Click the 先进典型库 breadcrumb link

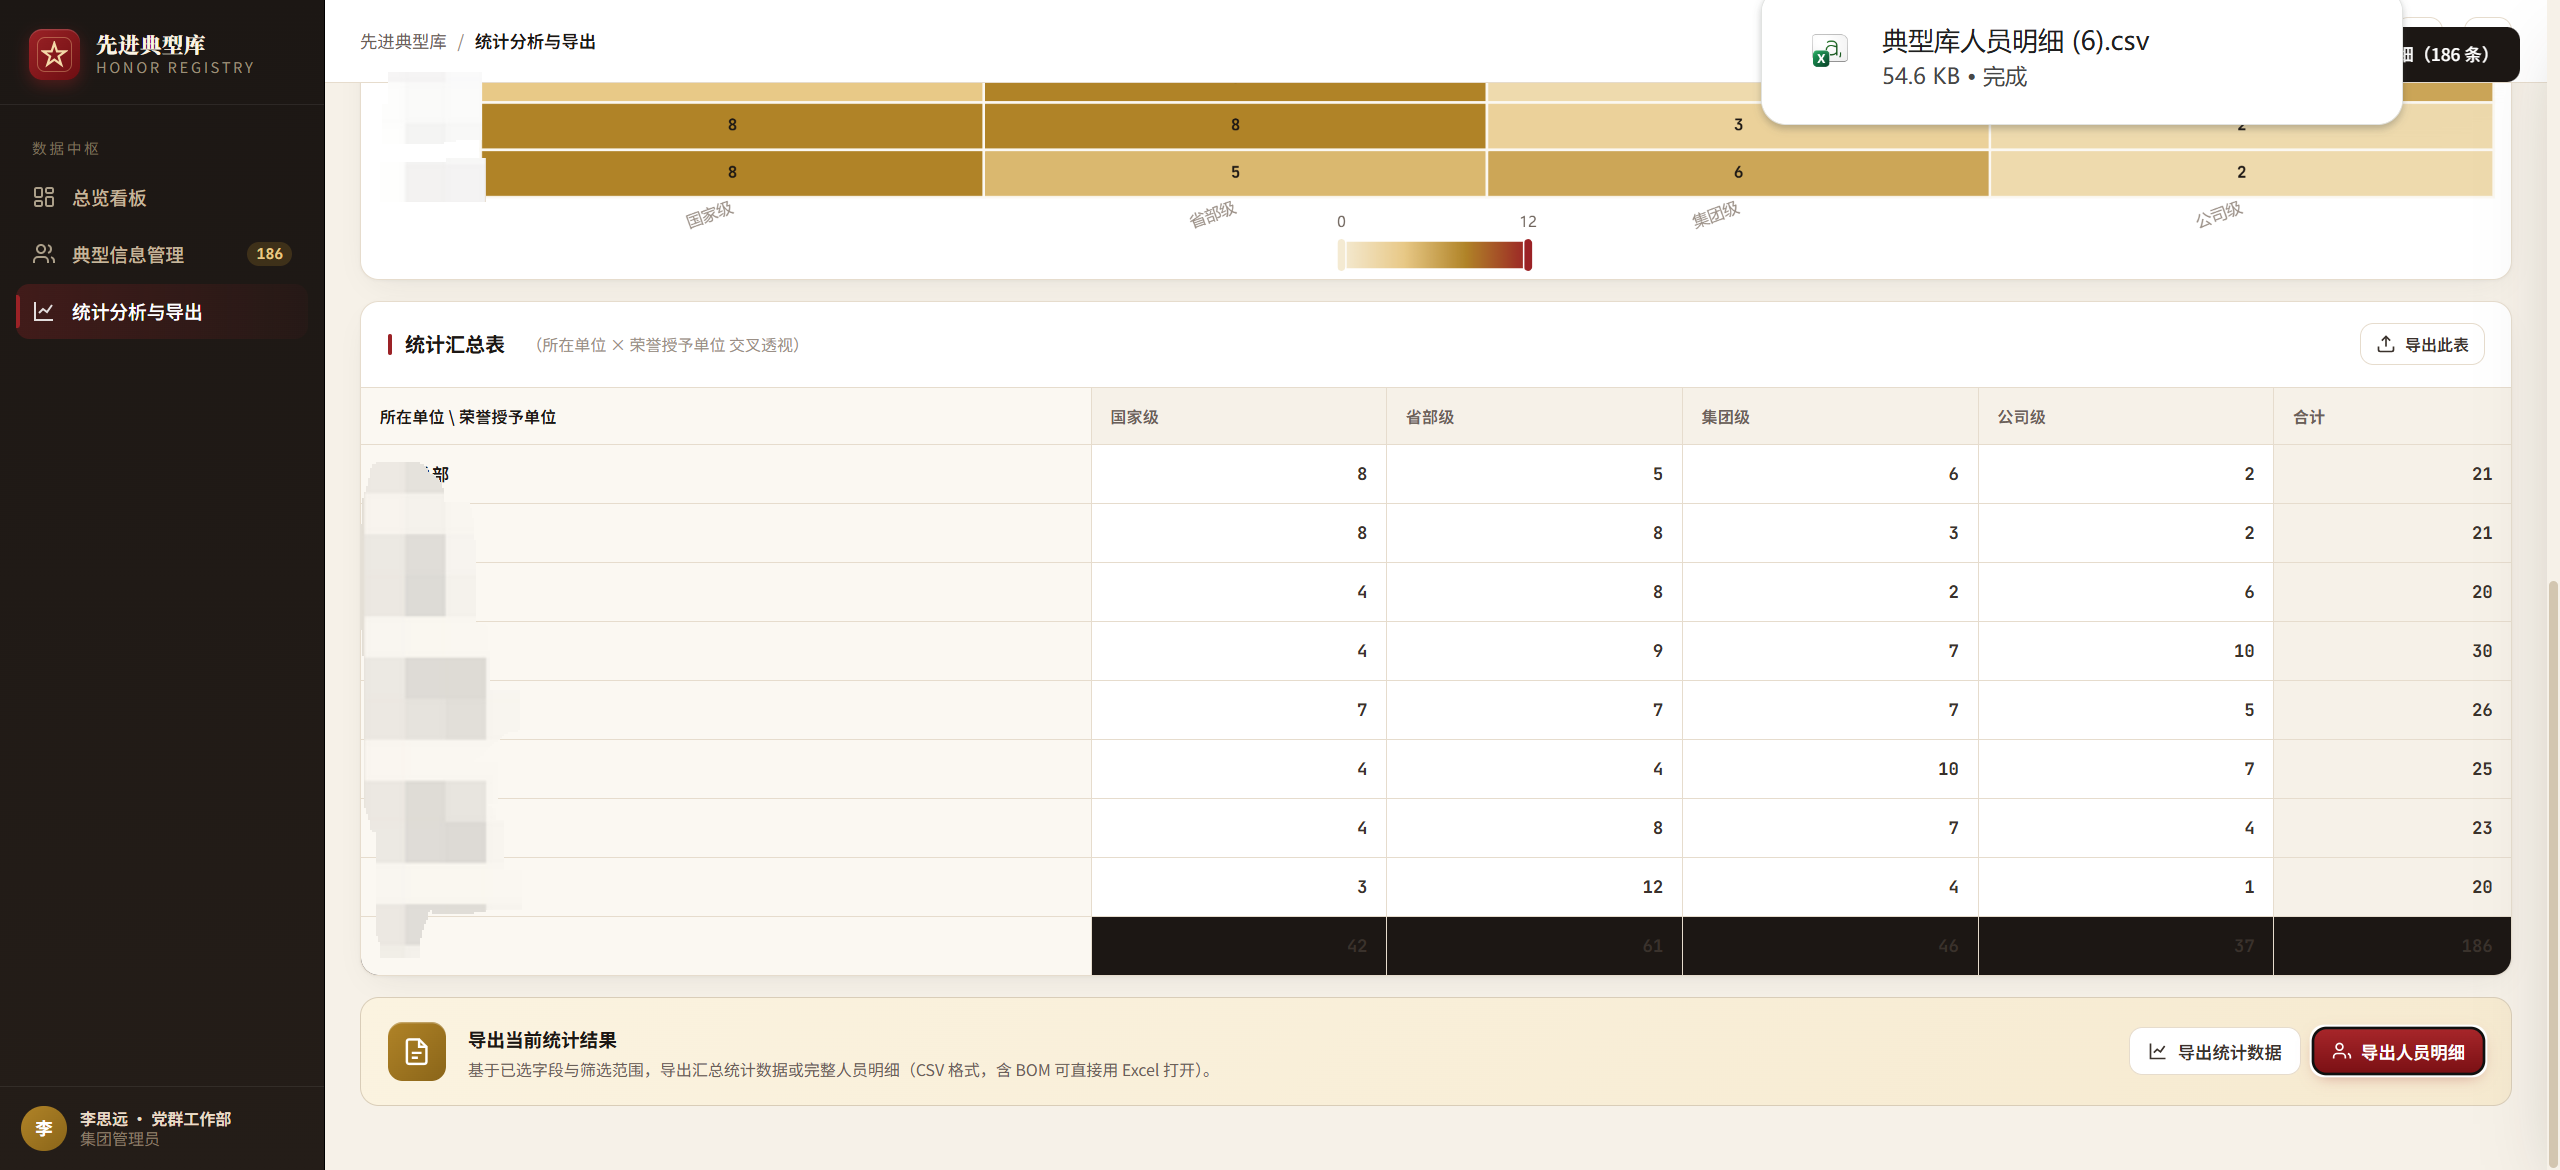click(x=403, y=42)
